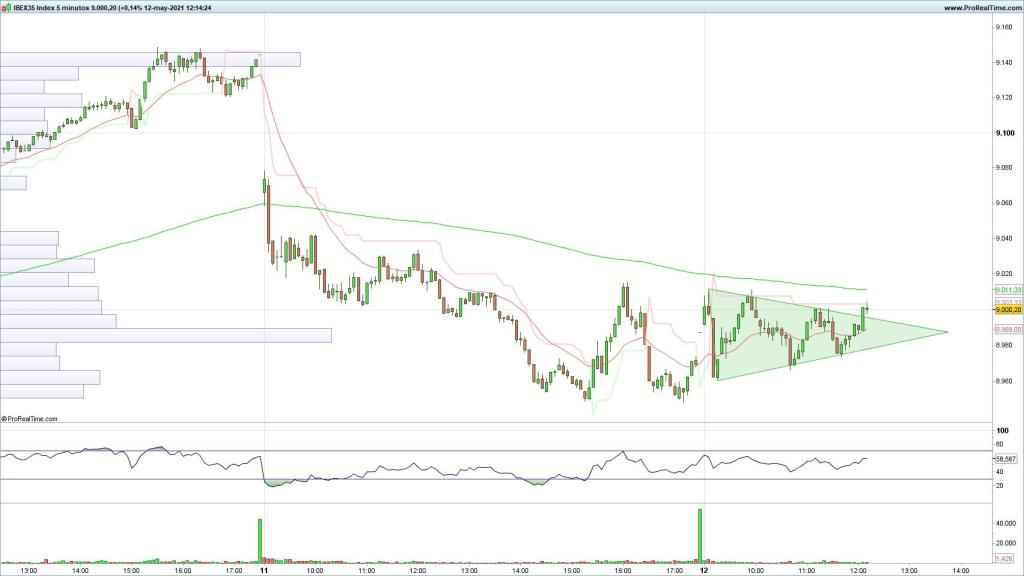Click the 9.160 level on price axis
1024x576 pixels.
[1005, 27]
